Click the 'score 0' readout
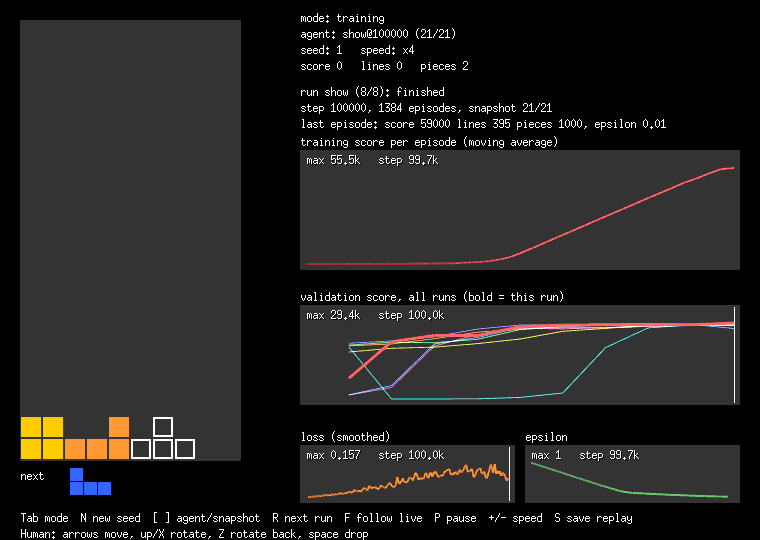The height and width of the screenshot is (540, 760). 321,66
